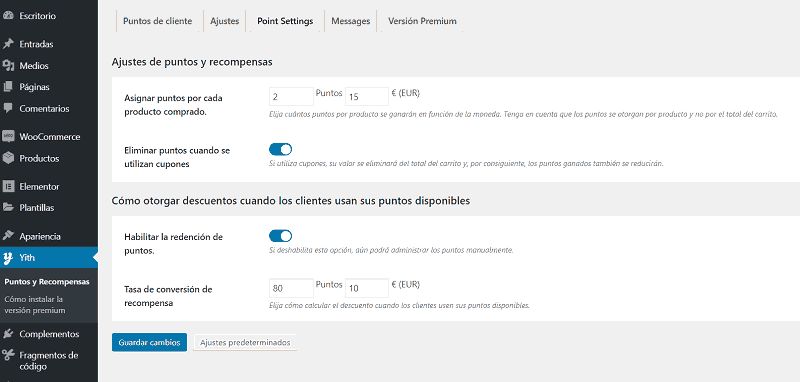Click the Complementos plugin icon

pos(8,334)
